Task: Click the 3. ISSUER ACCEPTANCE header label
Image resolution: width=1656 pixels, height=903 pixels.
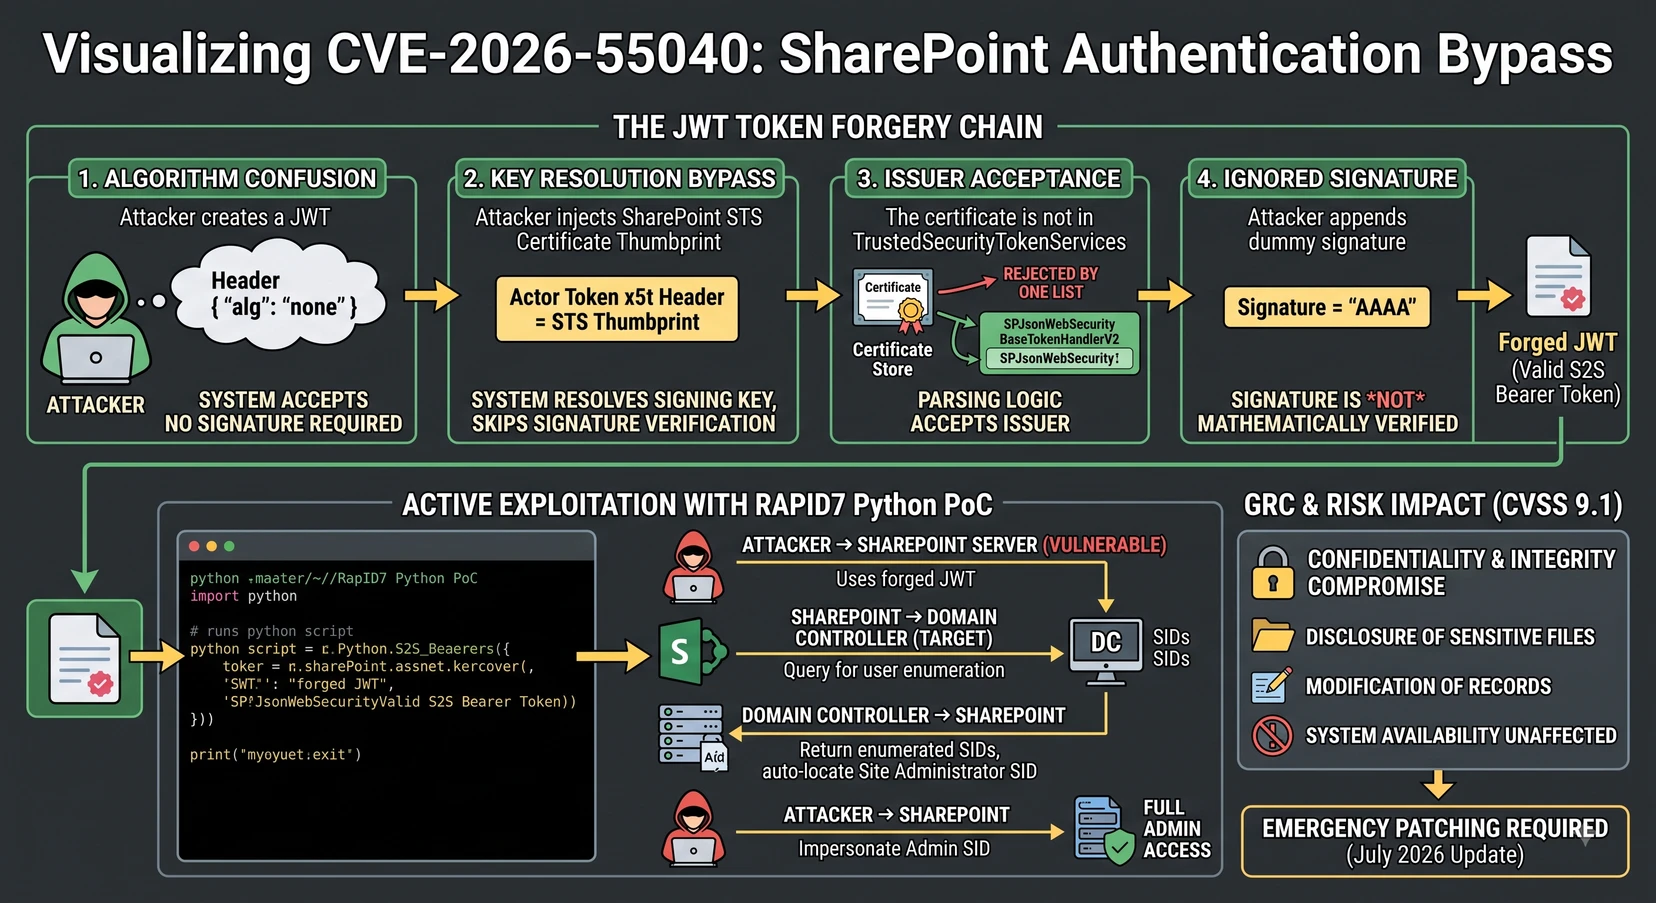Action: pyautogui.click(x=989, y=178)
